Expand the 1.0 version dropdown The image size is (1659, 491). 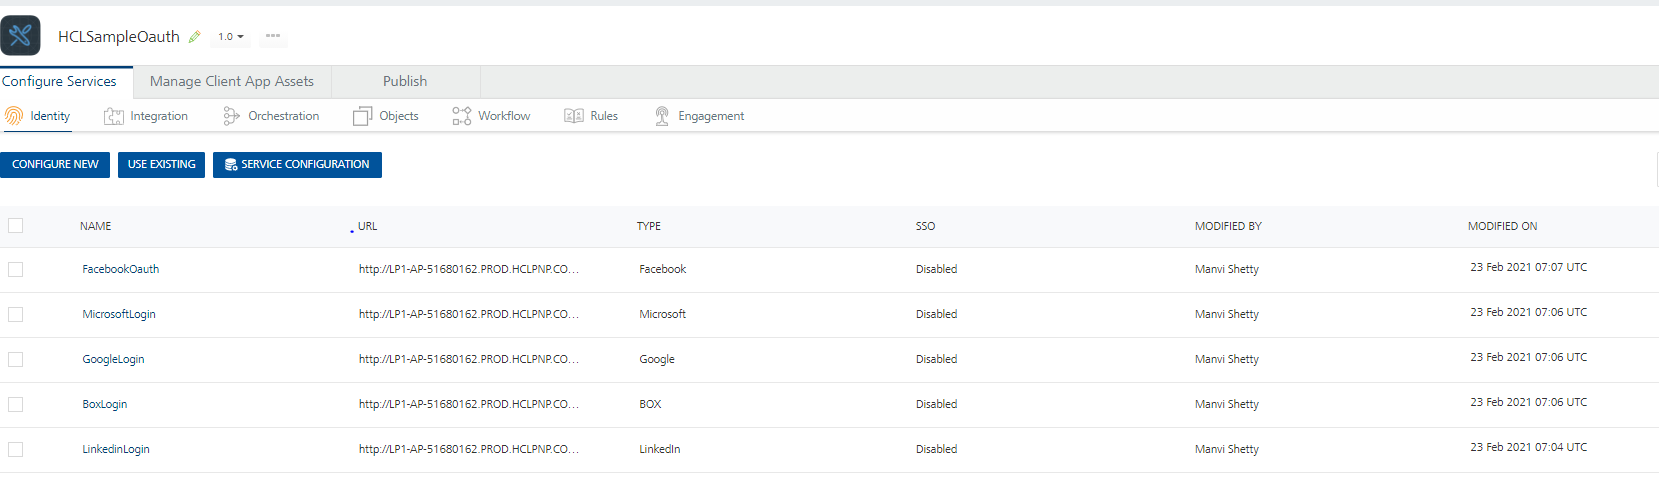(231, 37)
